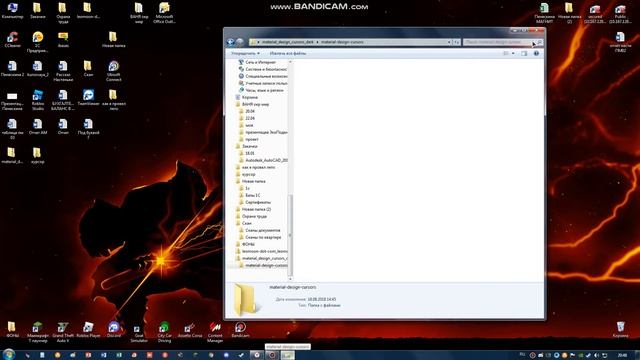
Task: Open the Content Manager desktop shortcut
Action: pos(215,332)
